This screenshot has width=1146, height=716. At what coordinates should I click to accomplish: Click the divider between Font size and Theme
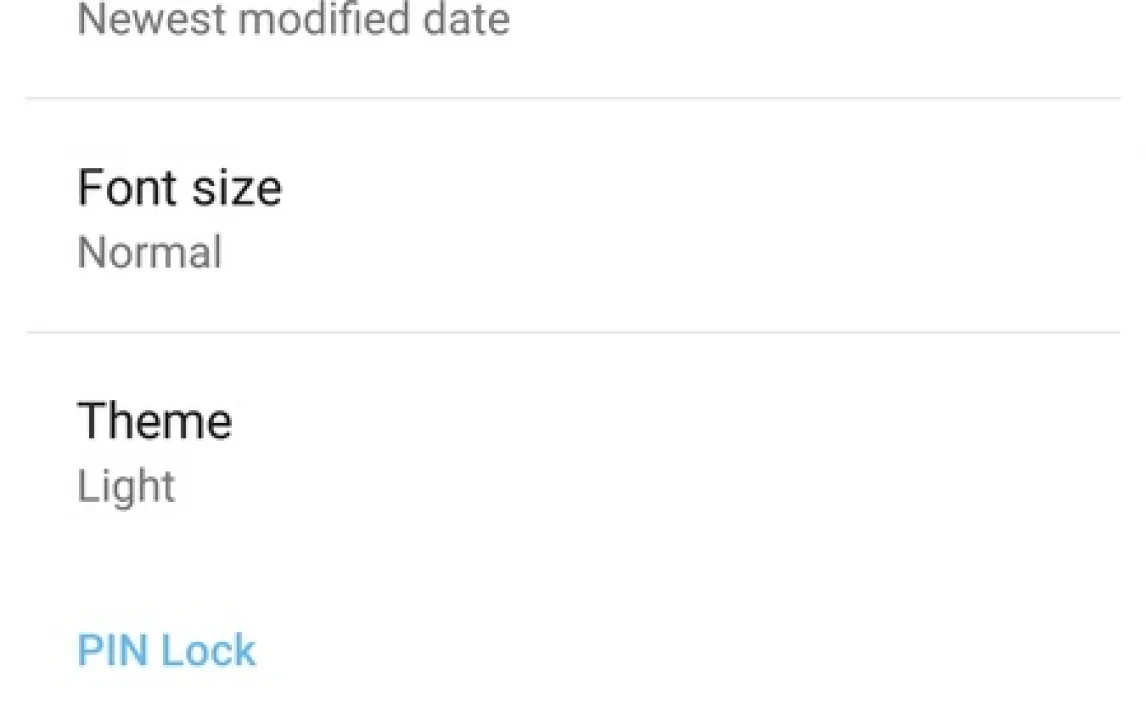pyautogui.click(x=572, y=332)
